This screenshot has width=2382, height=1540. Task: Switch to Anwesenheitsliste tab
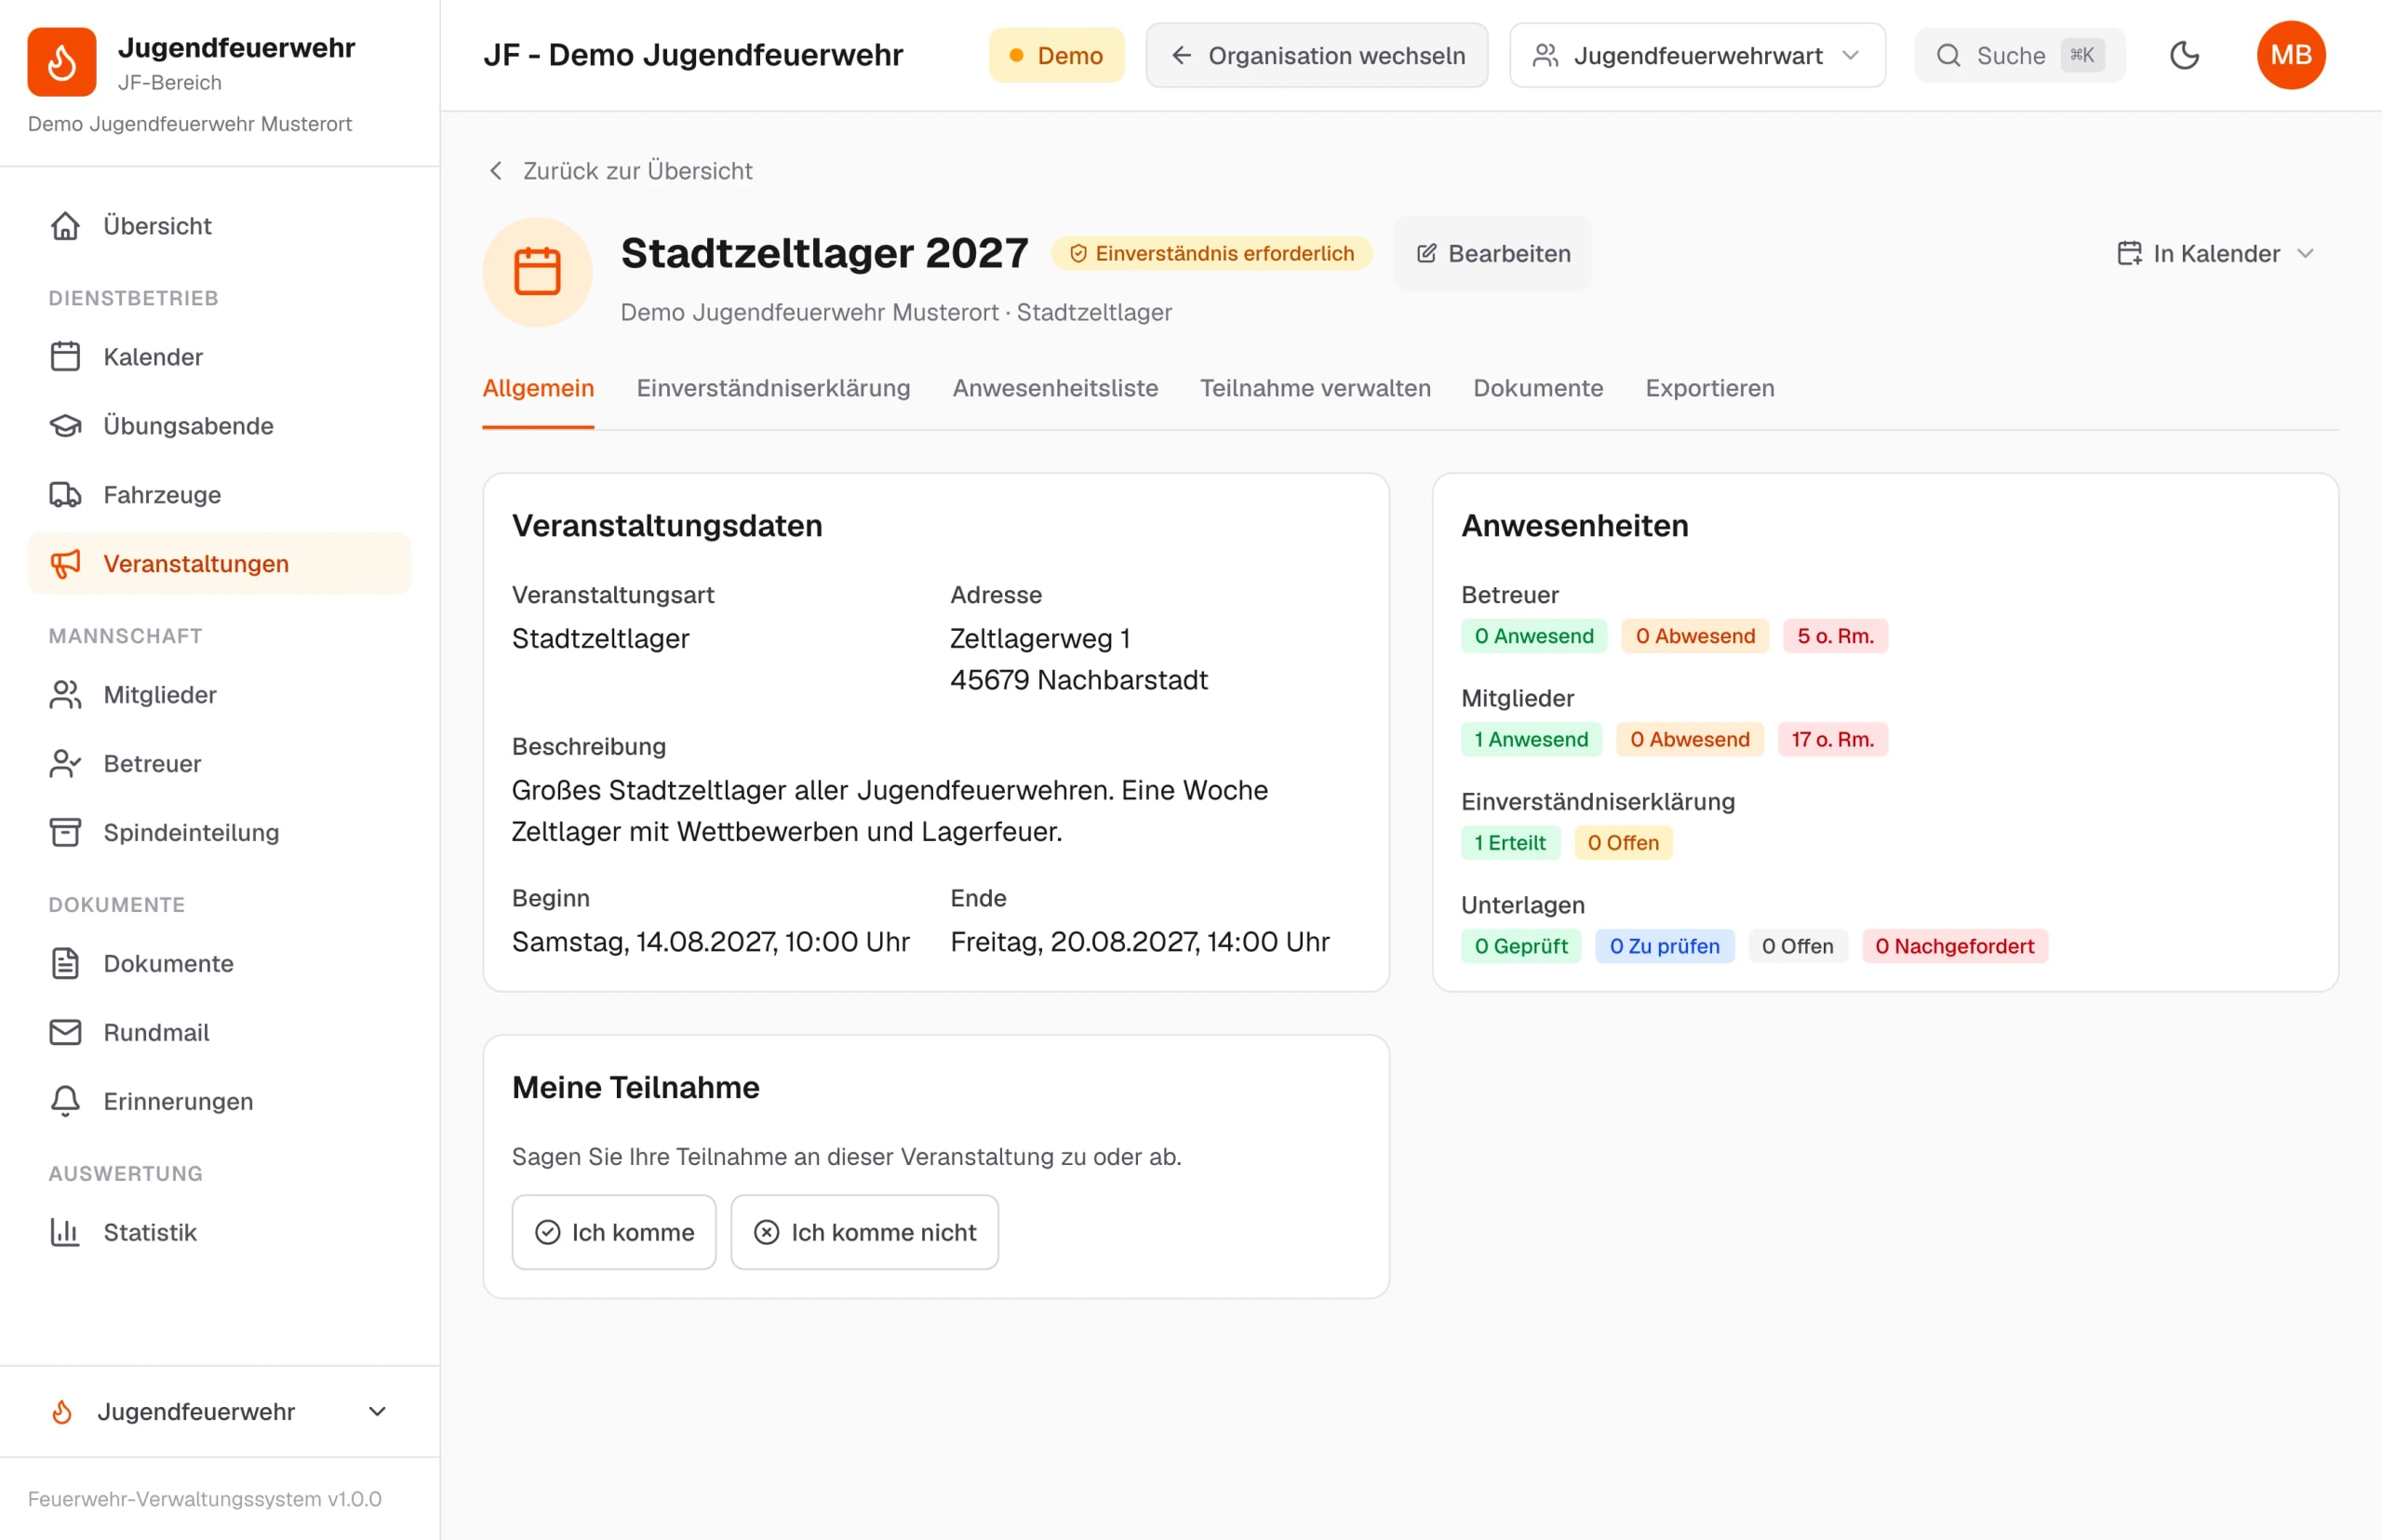point(1055,388)
